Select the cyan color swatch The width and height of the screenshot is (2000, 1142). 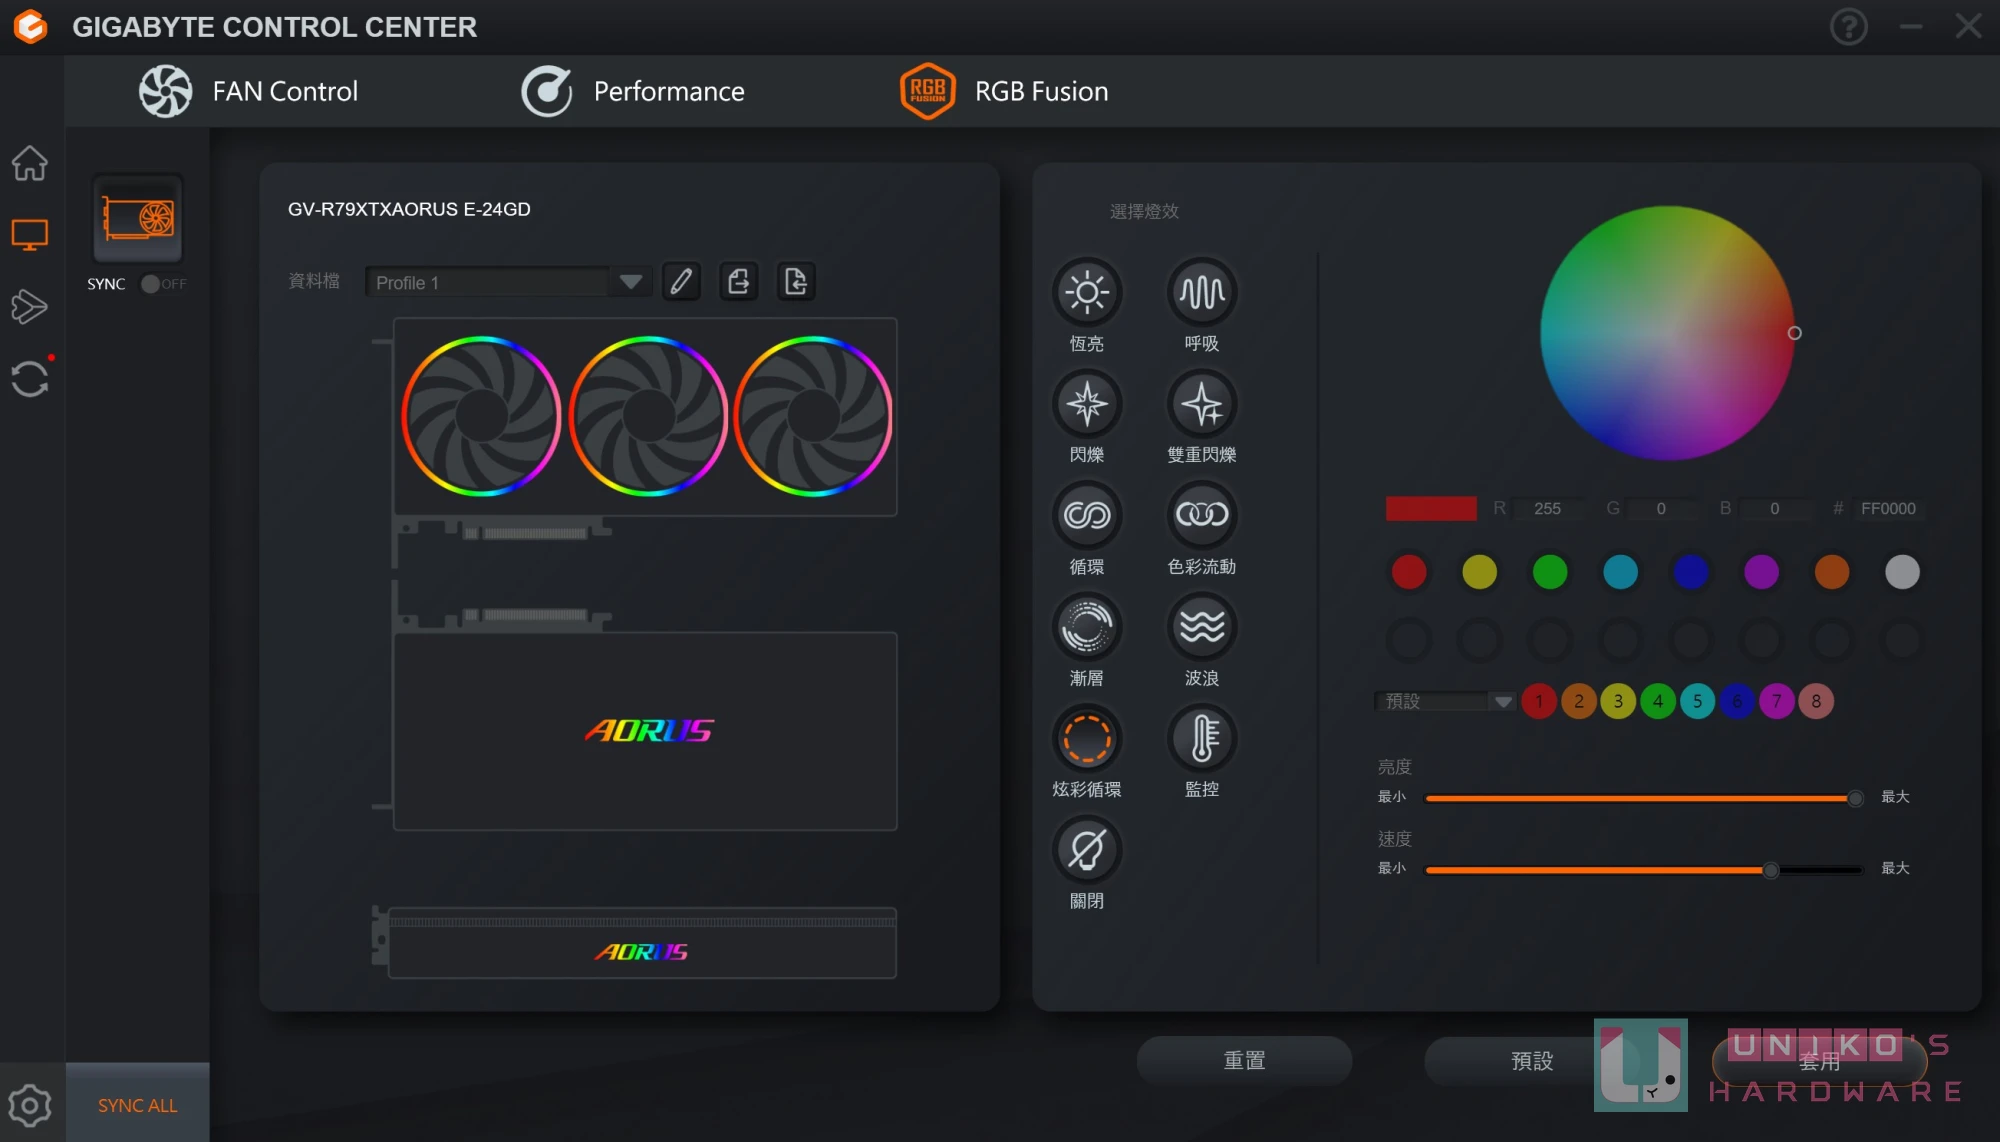[1620, 572]
